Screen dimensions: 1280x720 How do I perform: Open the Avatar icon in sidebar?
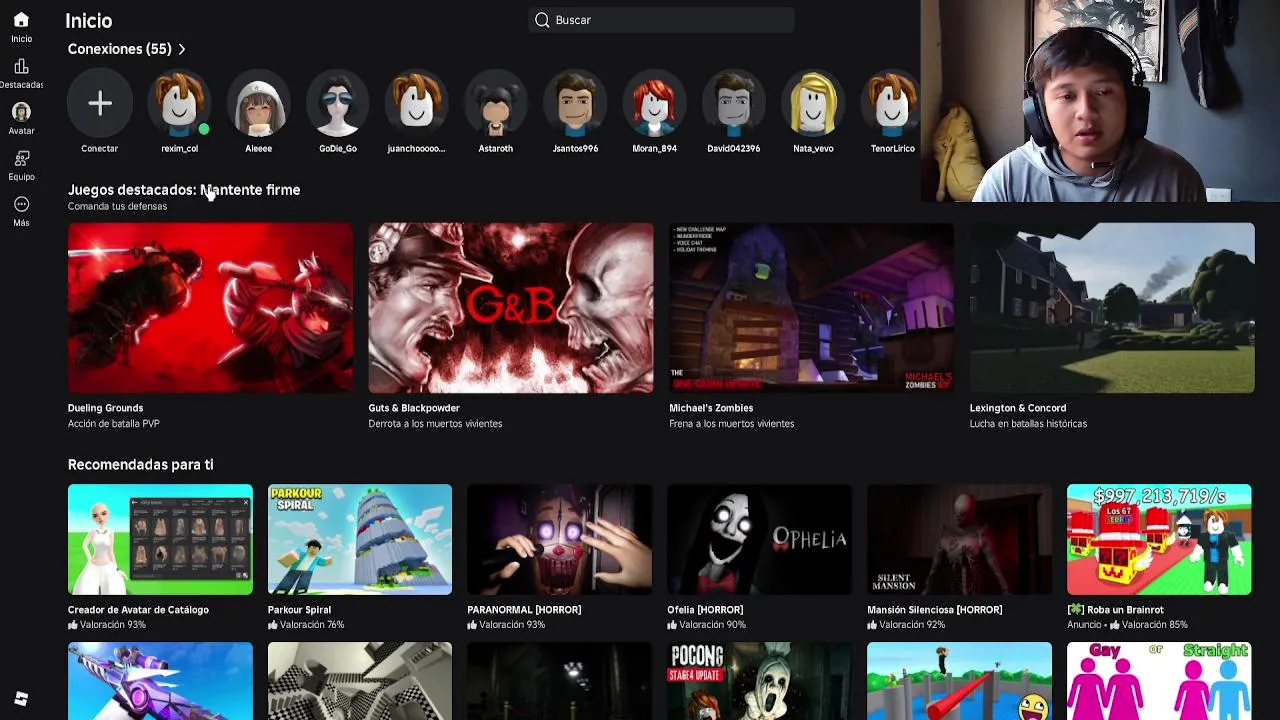tap(21, 112)
